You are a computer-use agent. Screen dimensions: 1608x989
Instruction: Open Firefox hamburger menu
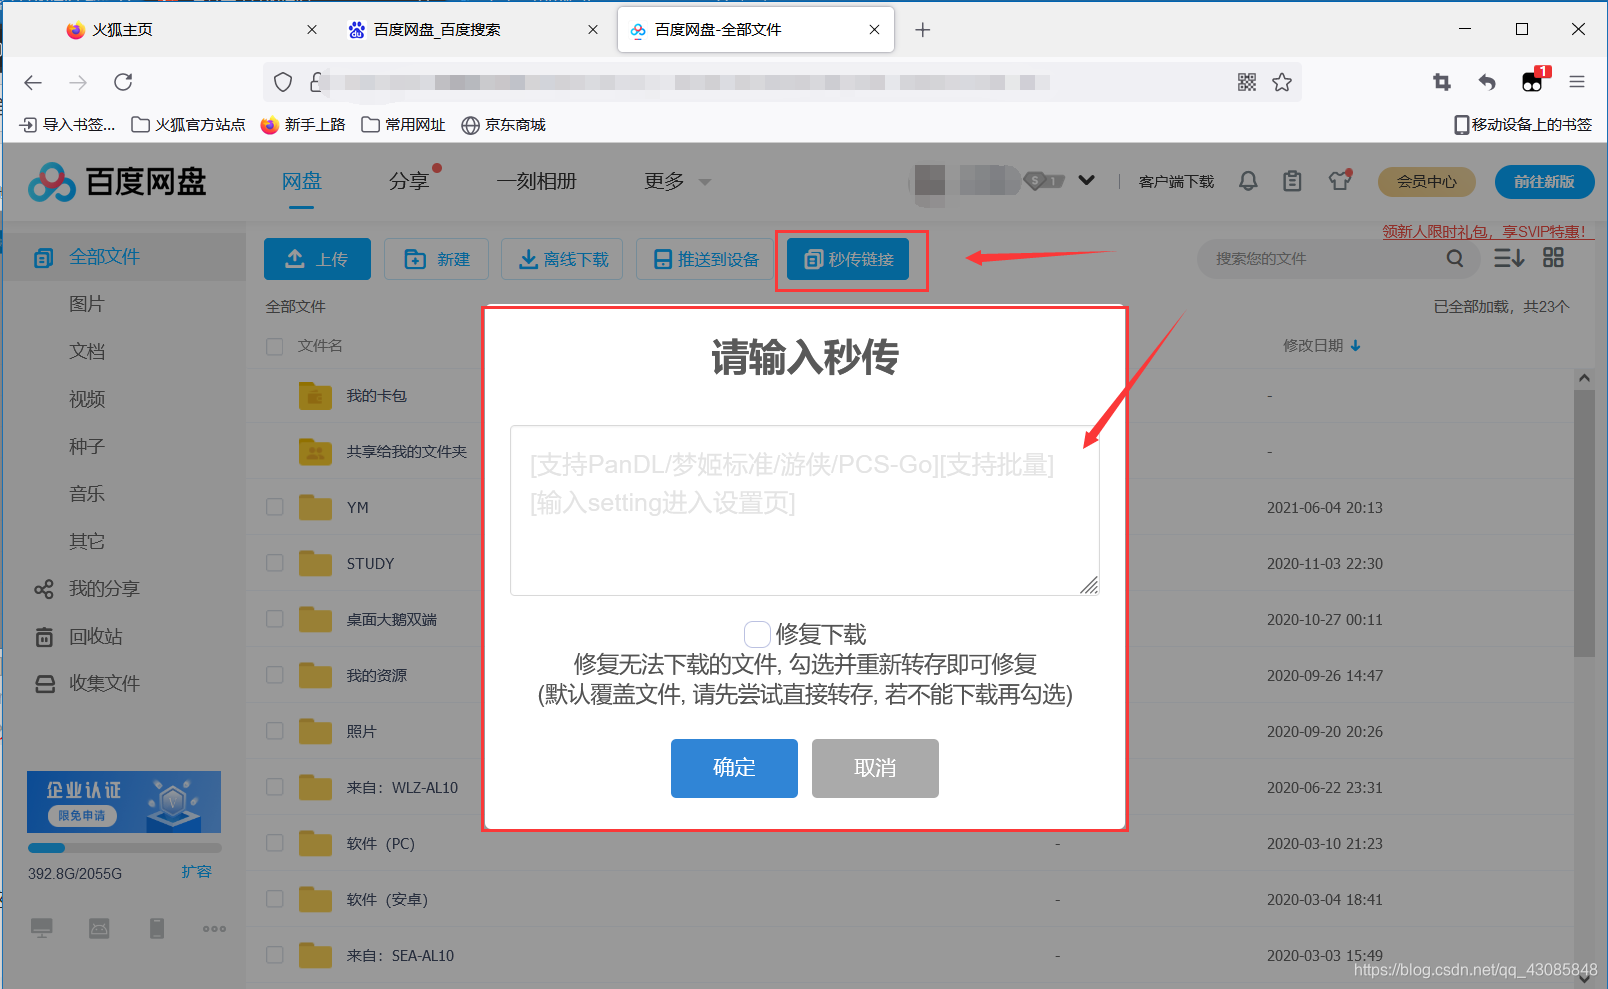pyautogui.click(x=1577, y=82)
